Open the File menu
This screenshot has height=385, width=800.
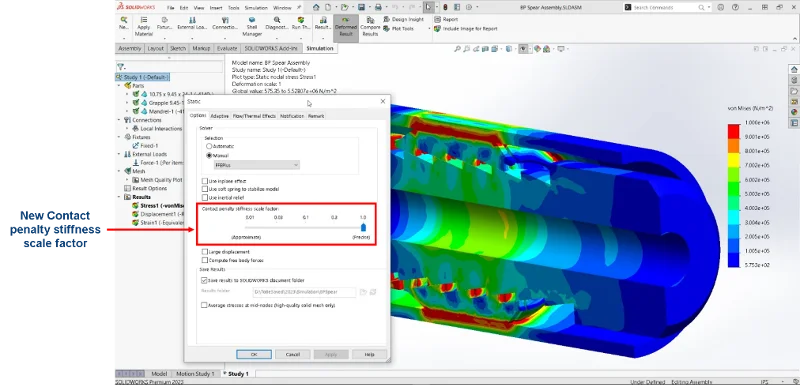point(170,8)
